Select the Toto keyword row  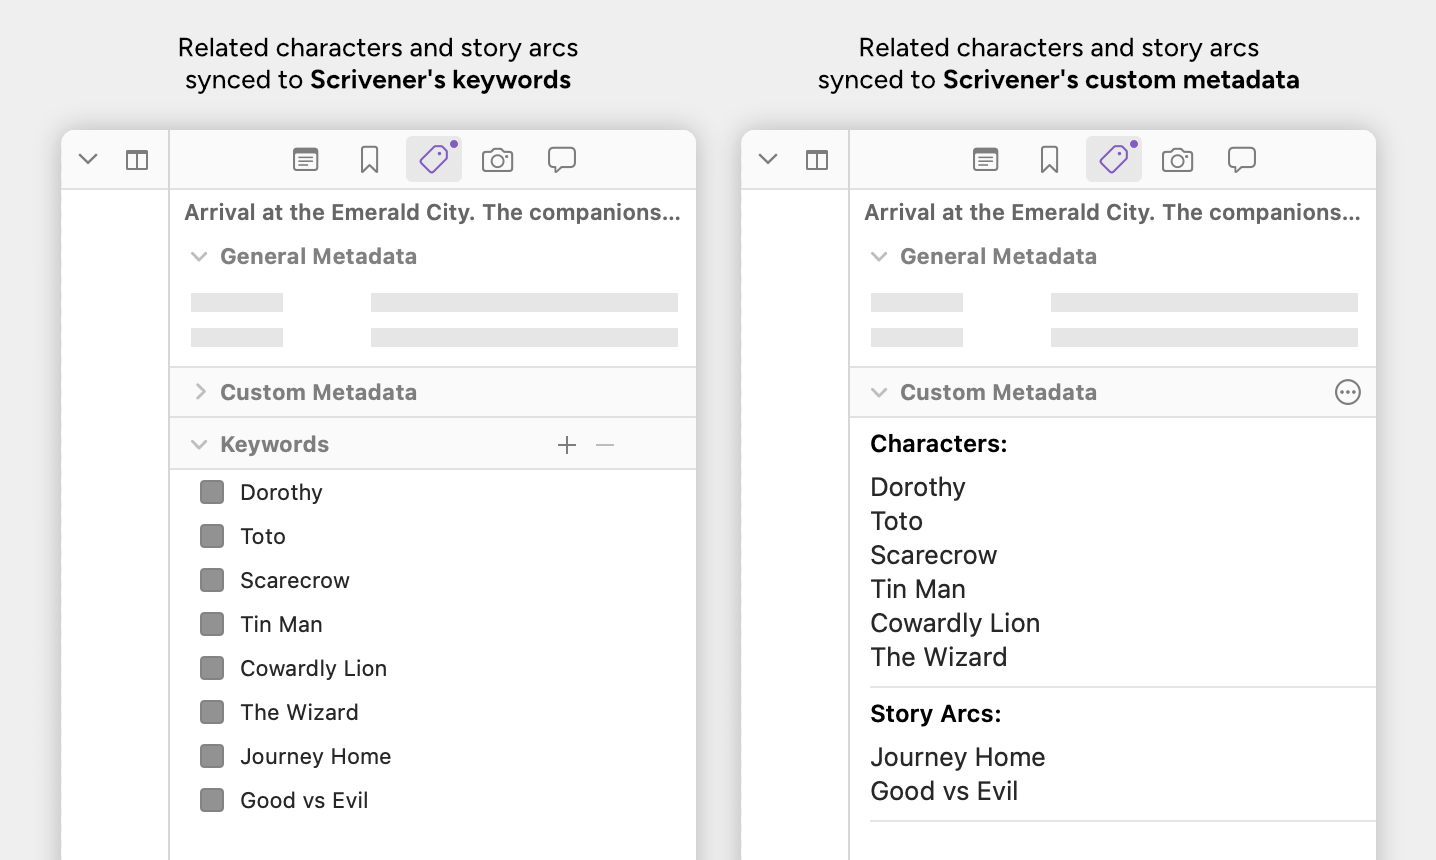(x=433, y=536)
